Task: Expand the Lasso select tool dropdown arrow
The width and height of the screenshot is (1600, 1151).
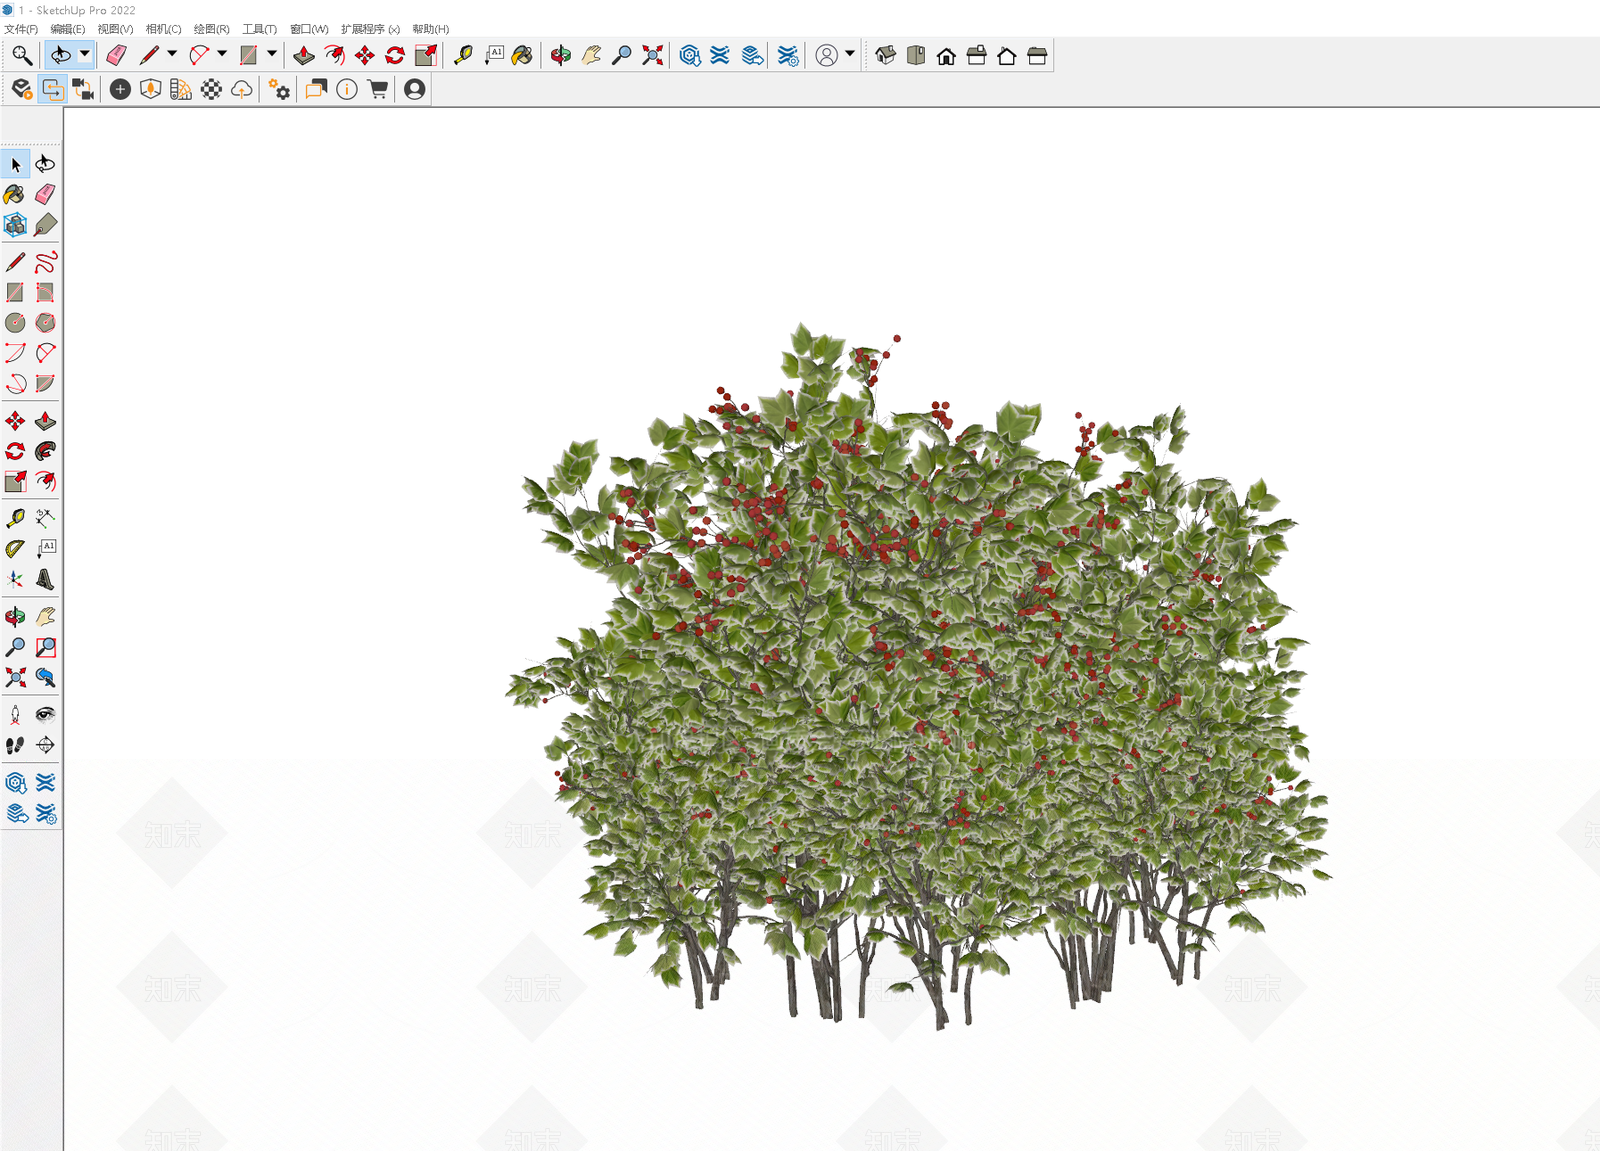Action: pos(85,54)
